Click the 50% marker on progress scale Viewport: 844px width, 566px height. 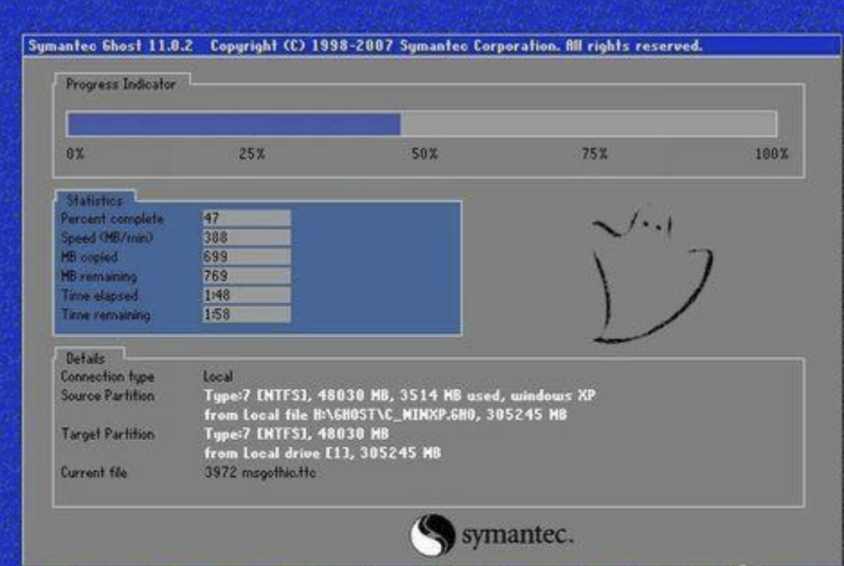pyautogui.click(x=425, y=154)
